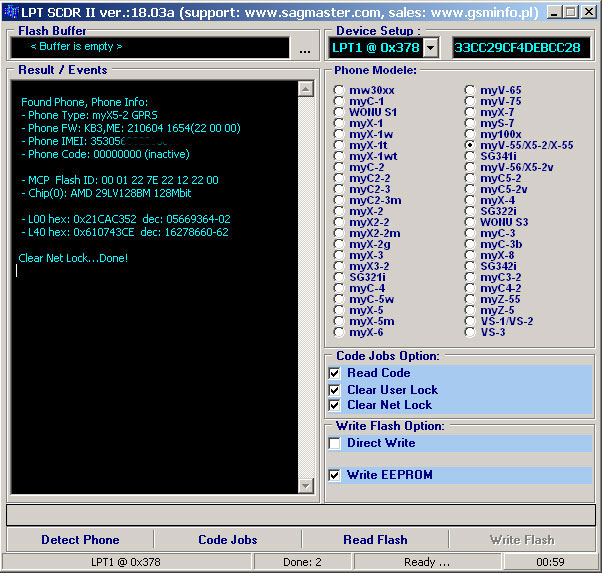Select myV-56/X5-2v phone model
Image resolution: width=602 pixels, height=573 pixels.
pyautogui.click(x=470, y=167)
